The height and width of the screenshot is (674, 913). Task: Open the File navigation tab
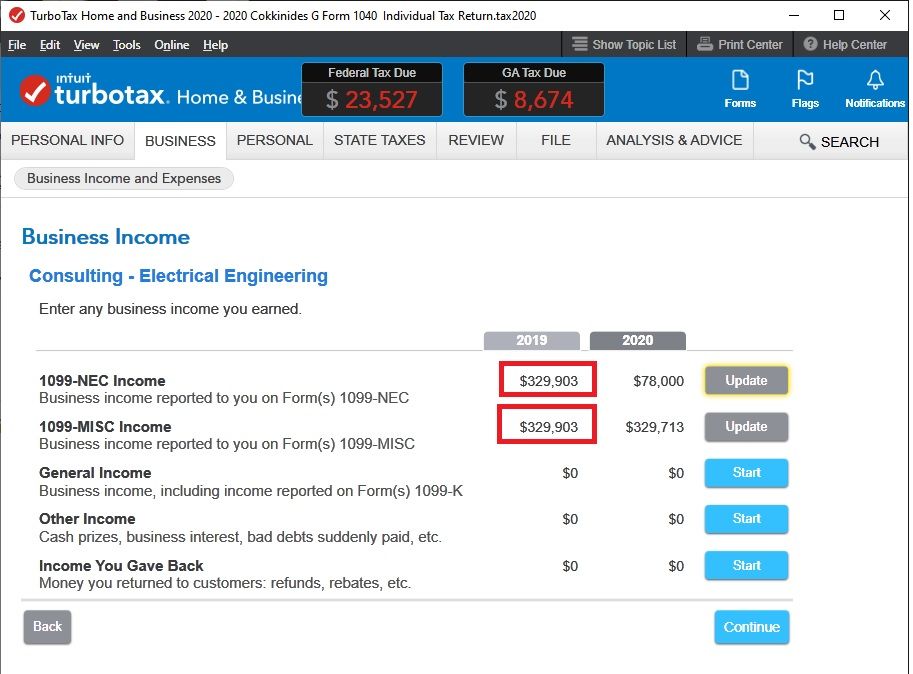point(556,140)
